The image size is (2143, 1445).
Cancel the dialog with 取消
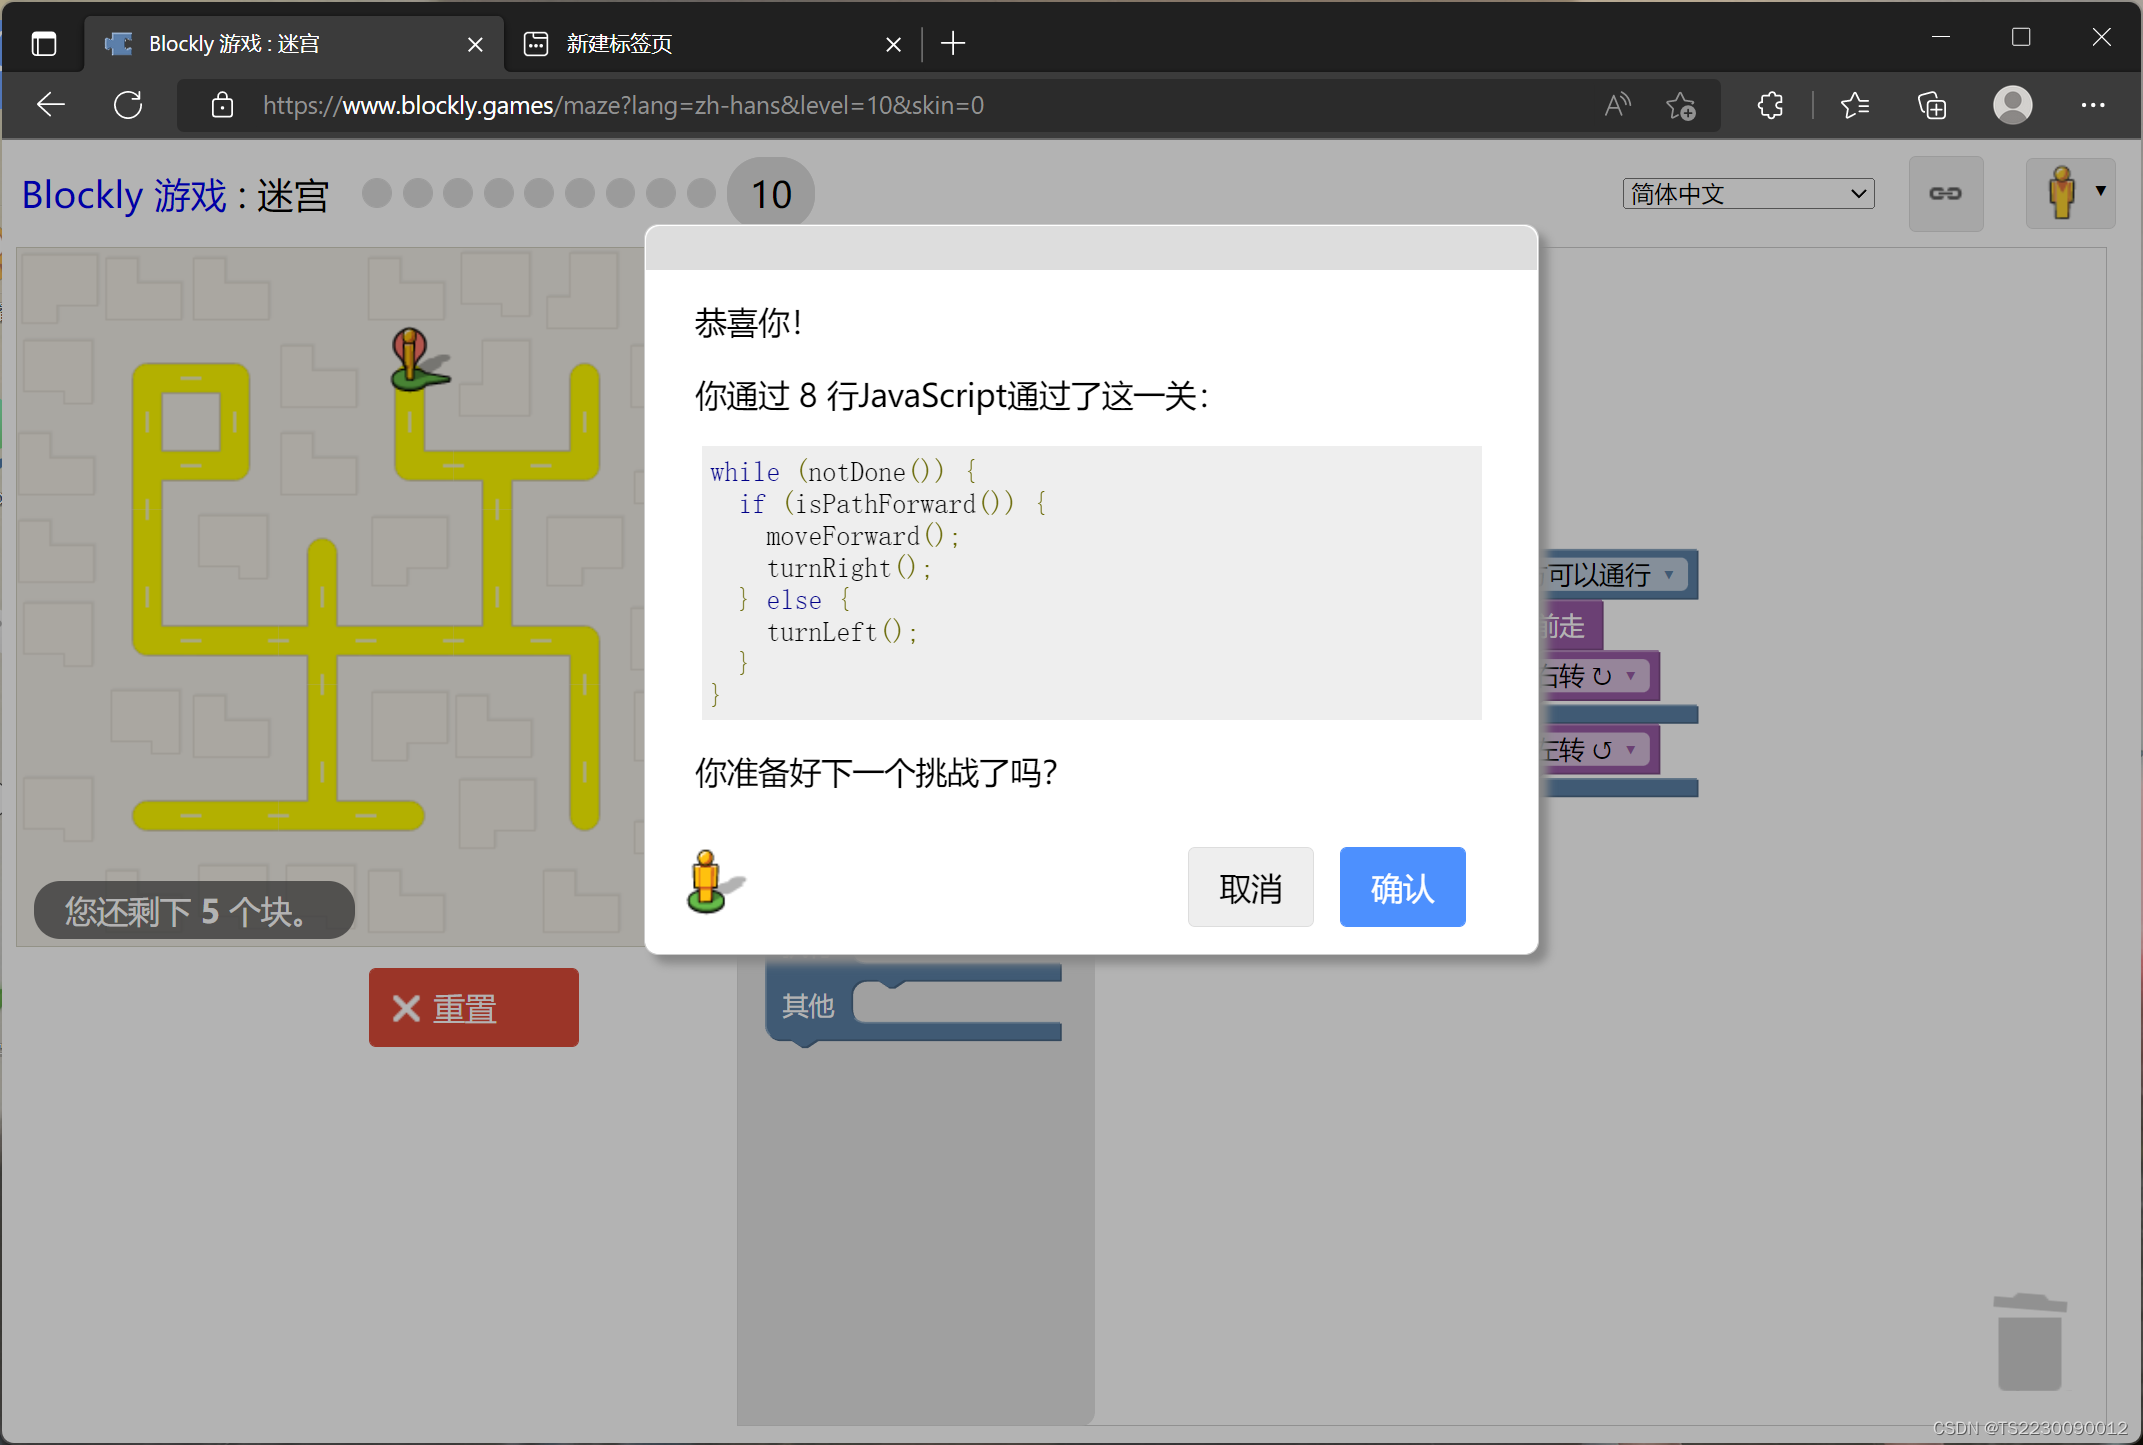coord(1250,887)
